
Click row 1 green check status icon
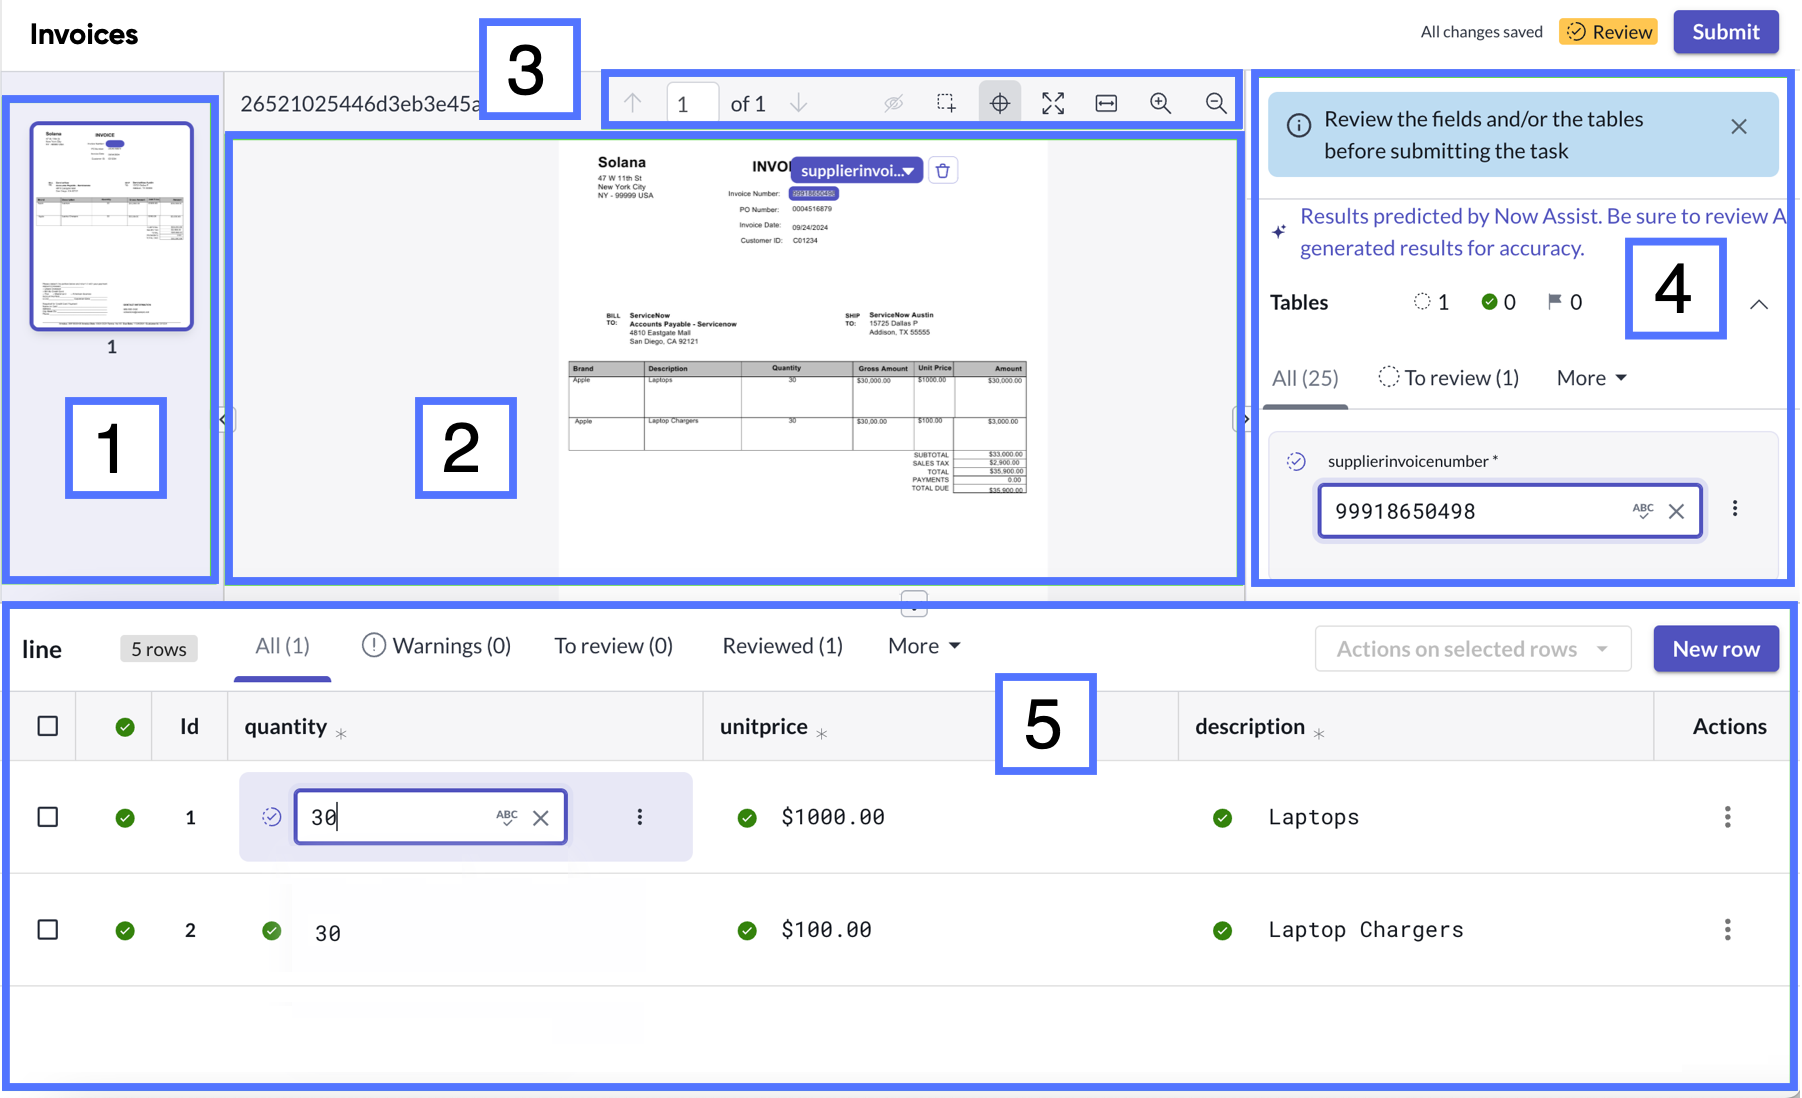point(125,818)
